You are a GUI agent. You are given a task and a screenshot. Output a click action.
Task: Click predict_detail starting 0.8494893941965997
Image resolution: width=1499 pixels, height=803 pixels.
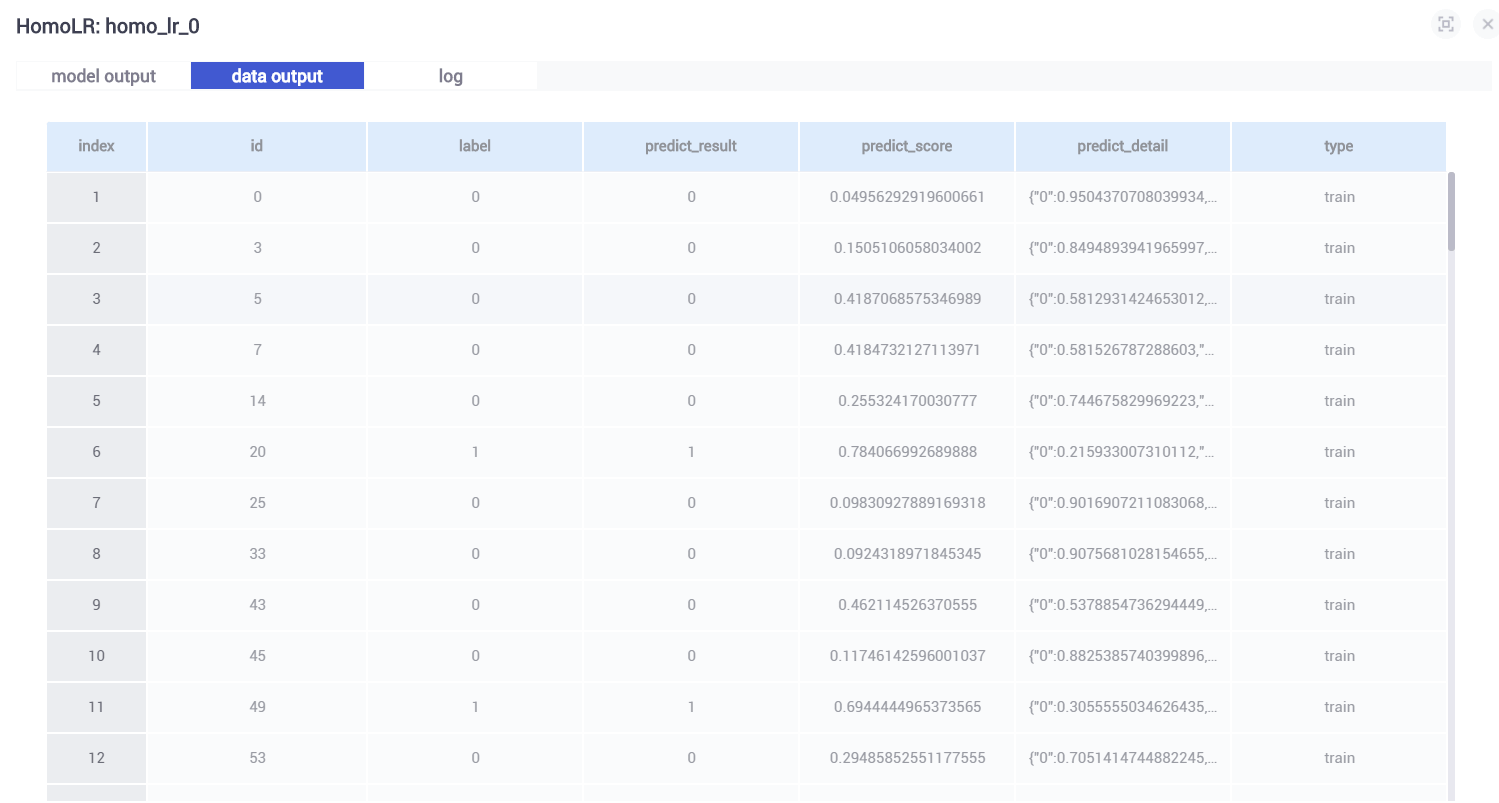pyautogui.click(x=1123, y=248)
